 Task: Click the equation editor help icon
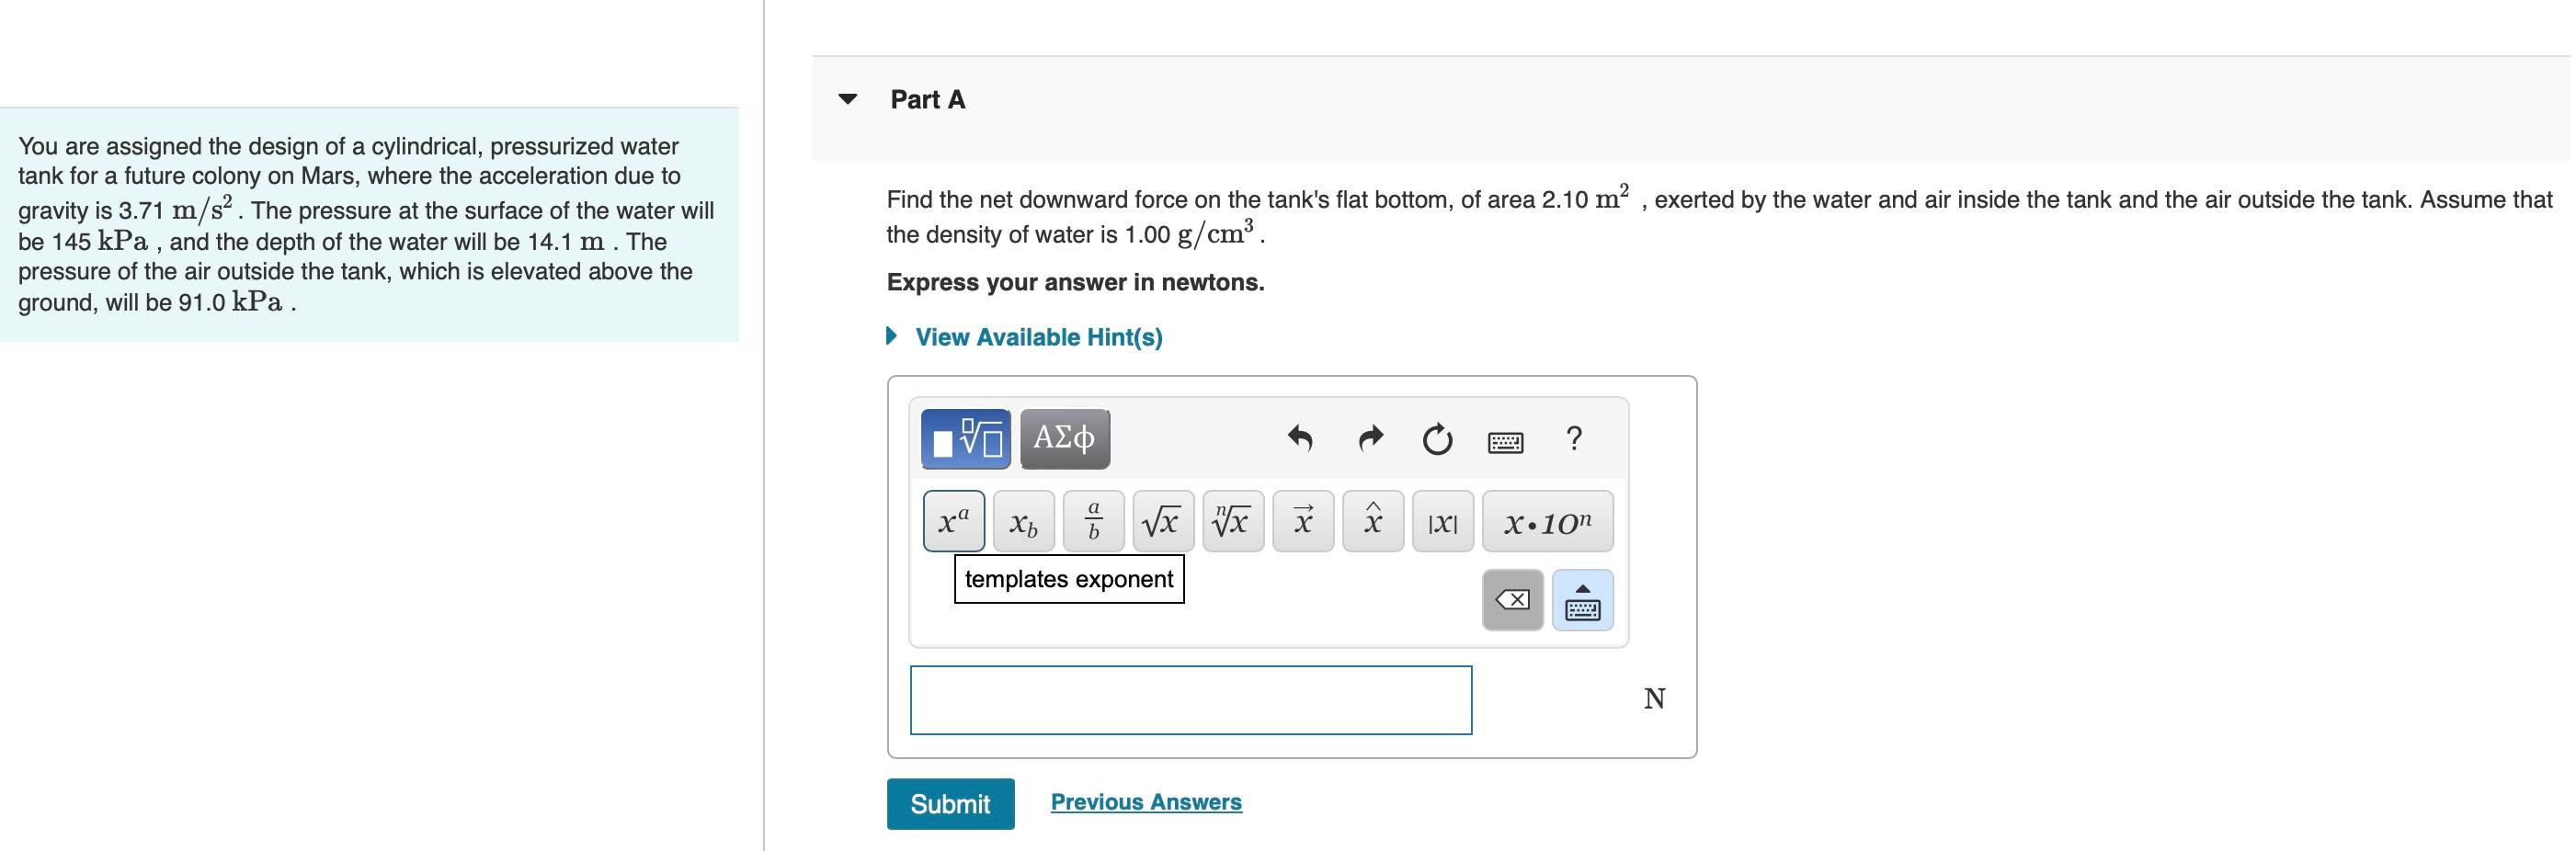point(1575,440)
